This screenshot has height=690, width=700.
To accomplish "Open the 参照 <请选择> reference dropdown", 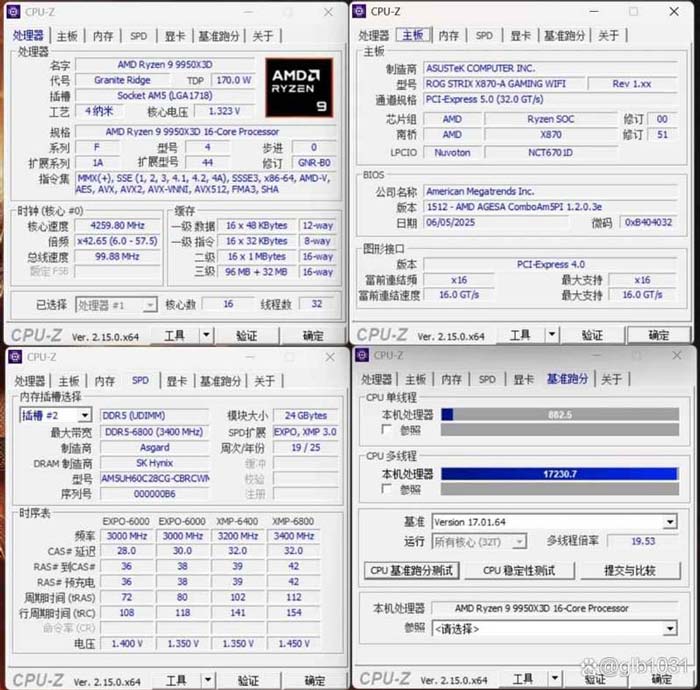I will 670,628.
